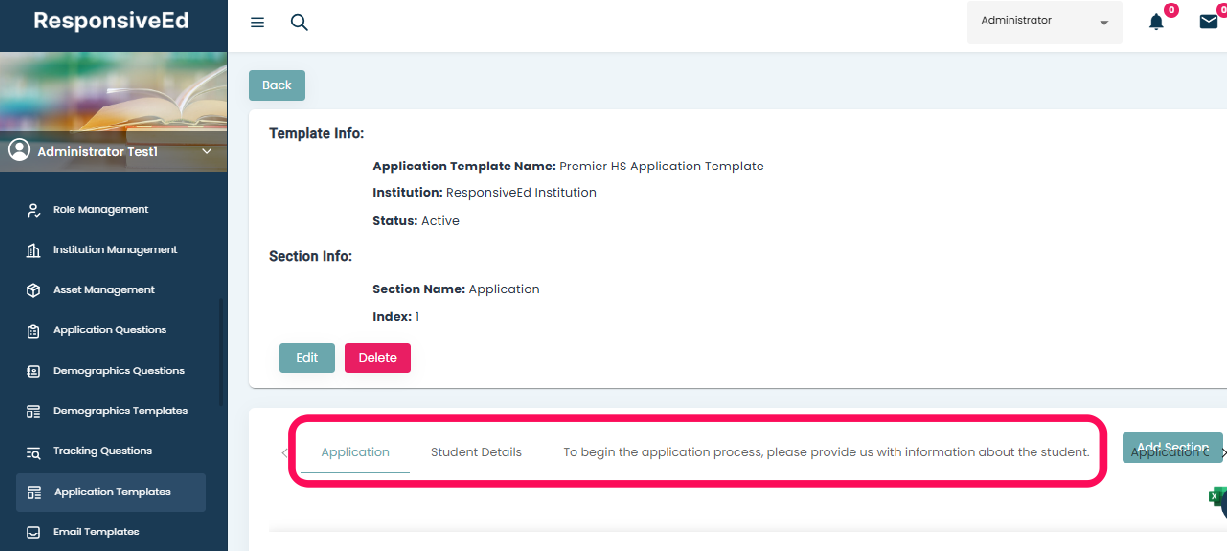The width and height of the screenshot is (1228, 551).
Task: Click the search magnifier icon
Action: [299, 22]
